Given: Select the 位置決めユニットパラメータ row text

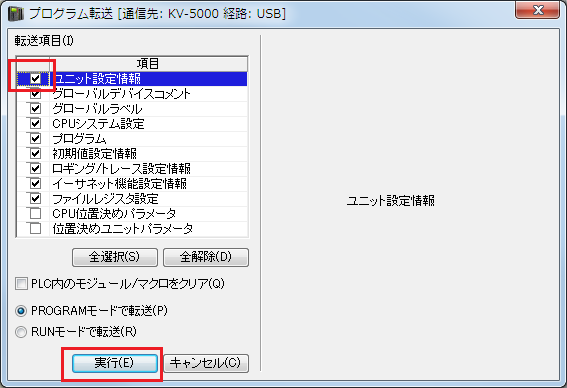Looking at the screenshot, I should 123,229.
